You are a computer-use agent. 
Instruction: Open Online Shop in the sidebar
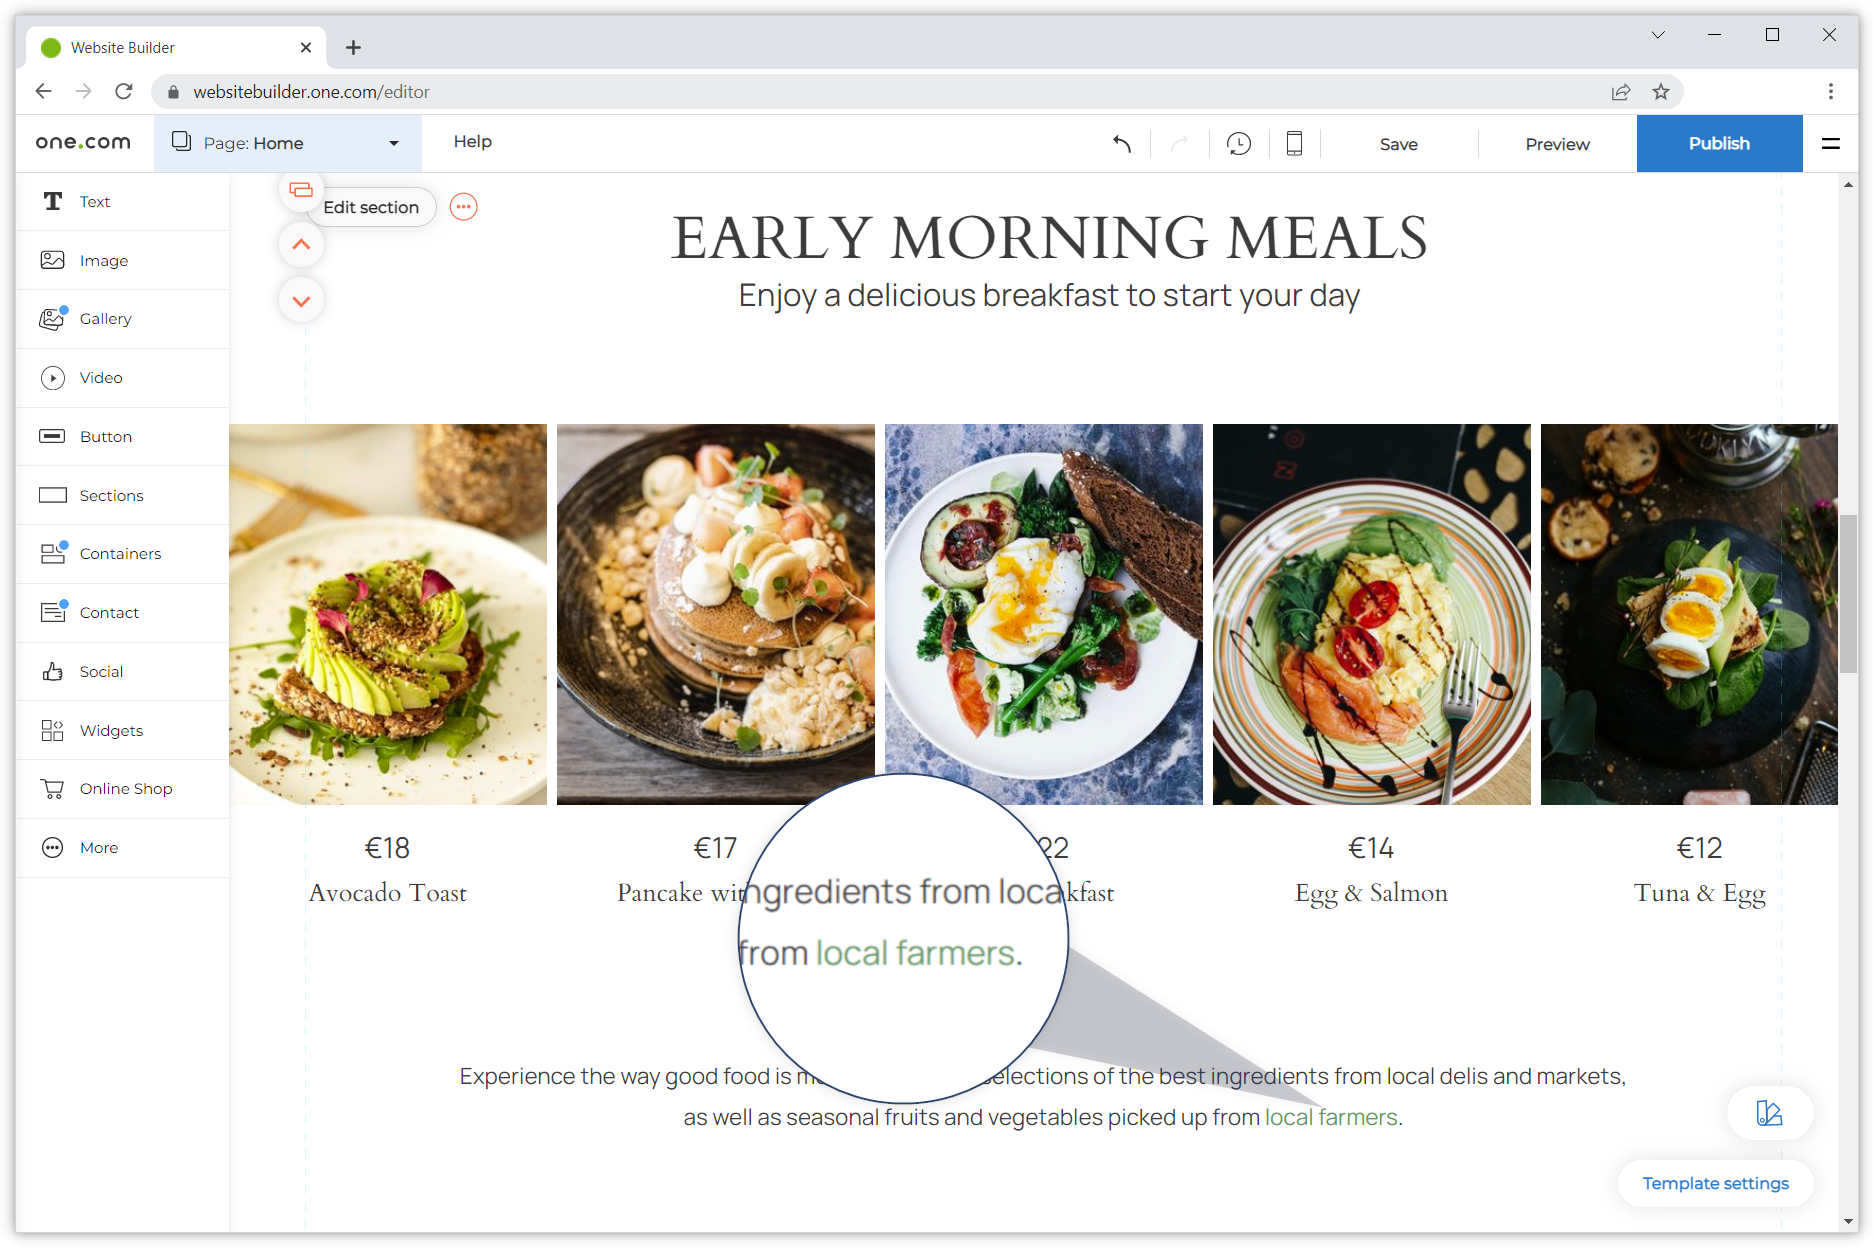click(x=125, y=789)
